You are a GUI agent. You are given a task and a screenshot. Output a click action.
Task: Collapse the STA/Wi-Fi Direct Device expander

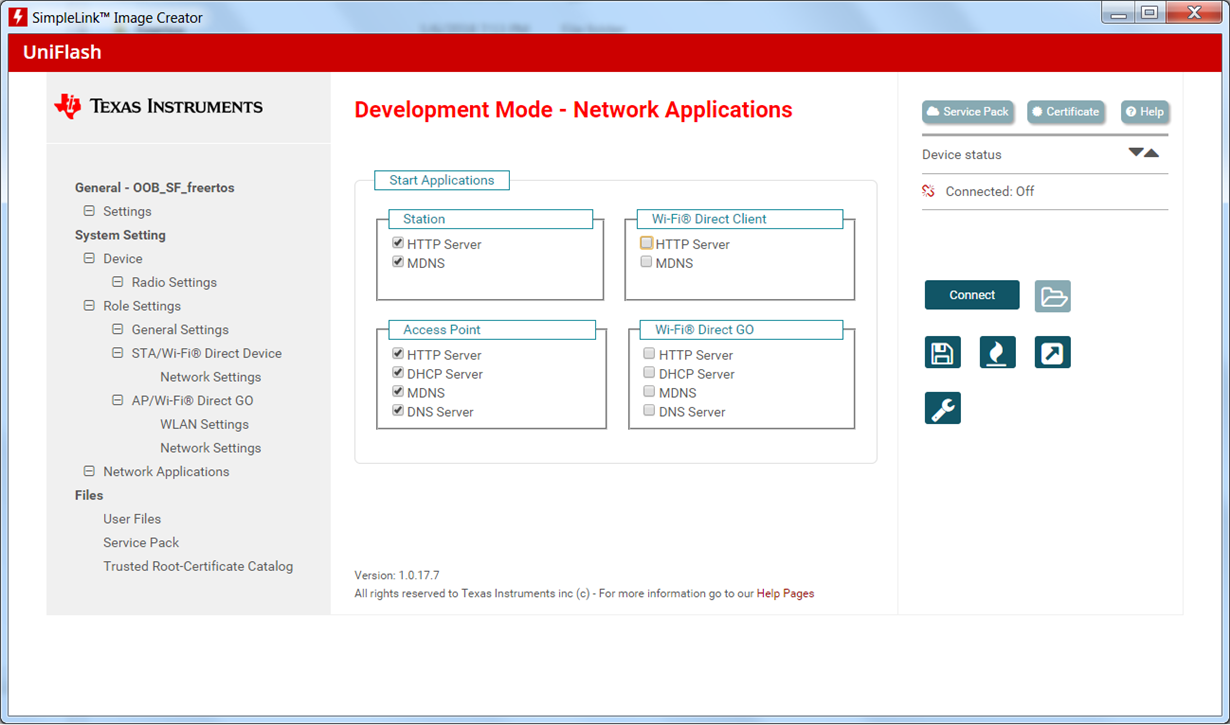coord(117,353)
